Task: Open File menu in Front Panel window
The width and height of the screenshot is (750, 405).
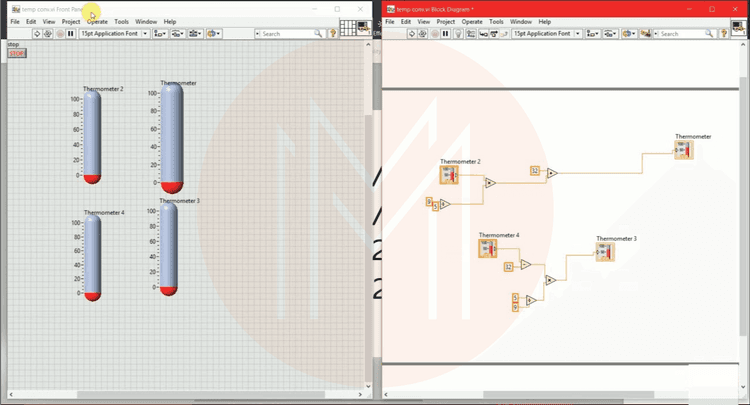Action: [15, 22]
